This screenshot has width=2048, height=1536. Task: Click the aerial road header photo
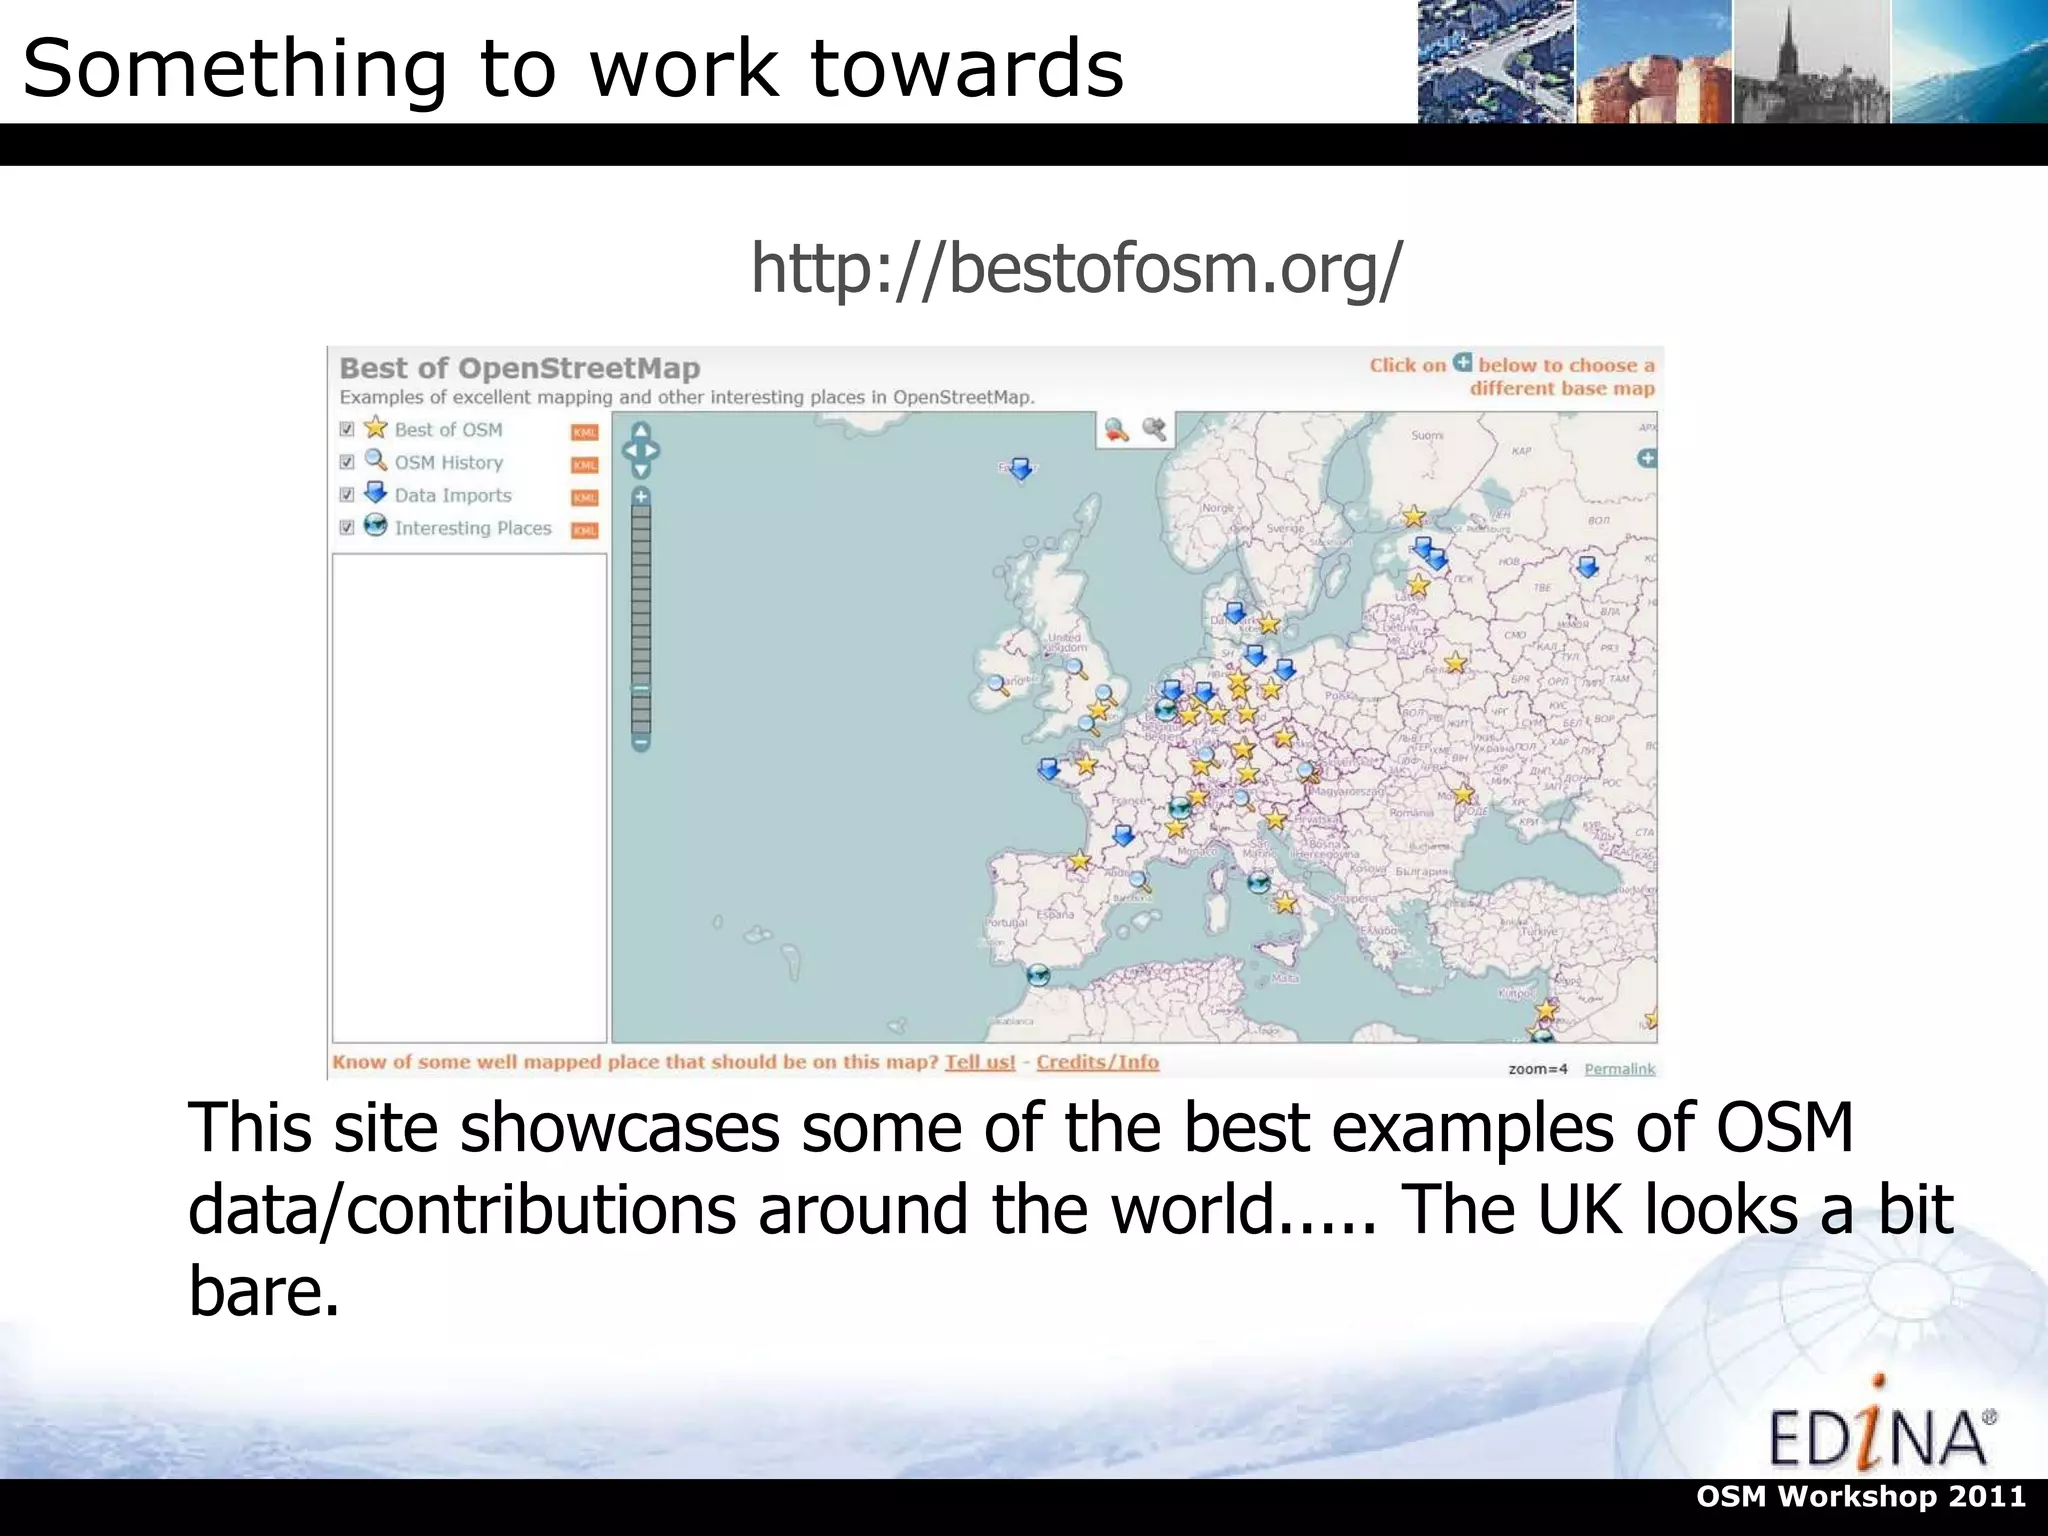pos(1496,61)
